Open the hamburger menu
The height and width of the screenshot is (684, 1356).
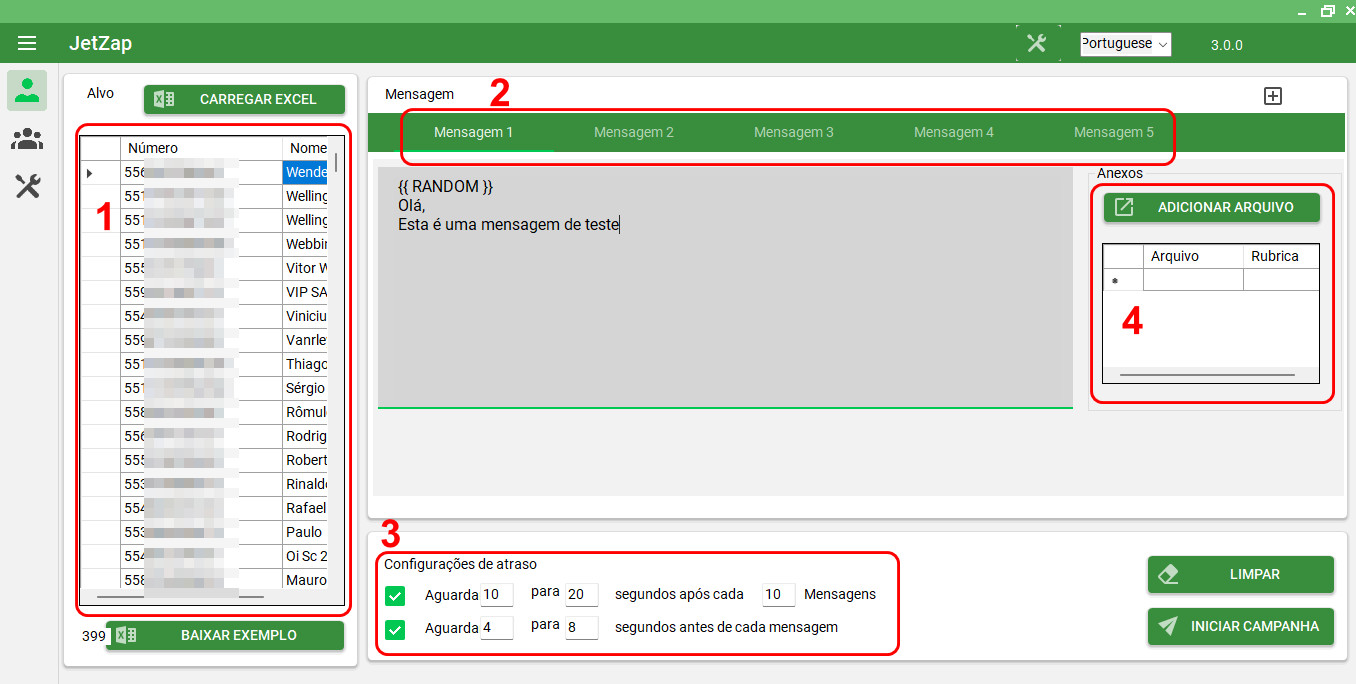27,43
